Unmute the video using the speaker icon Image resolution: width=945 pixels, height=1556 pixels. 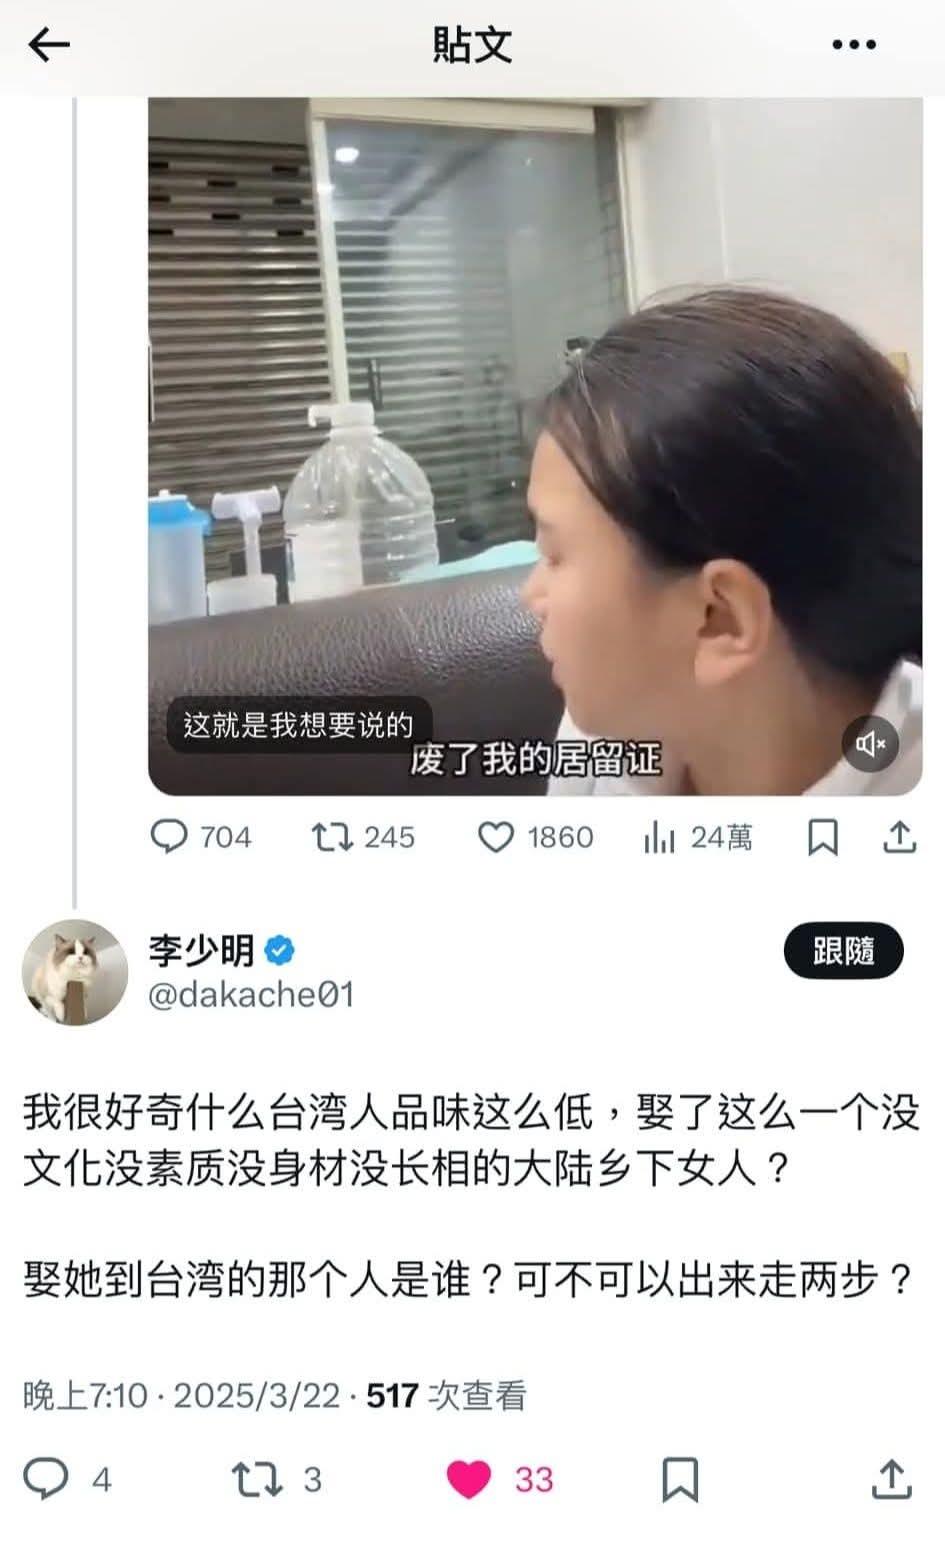[x=870, y=744]
